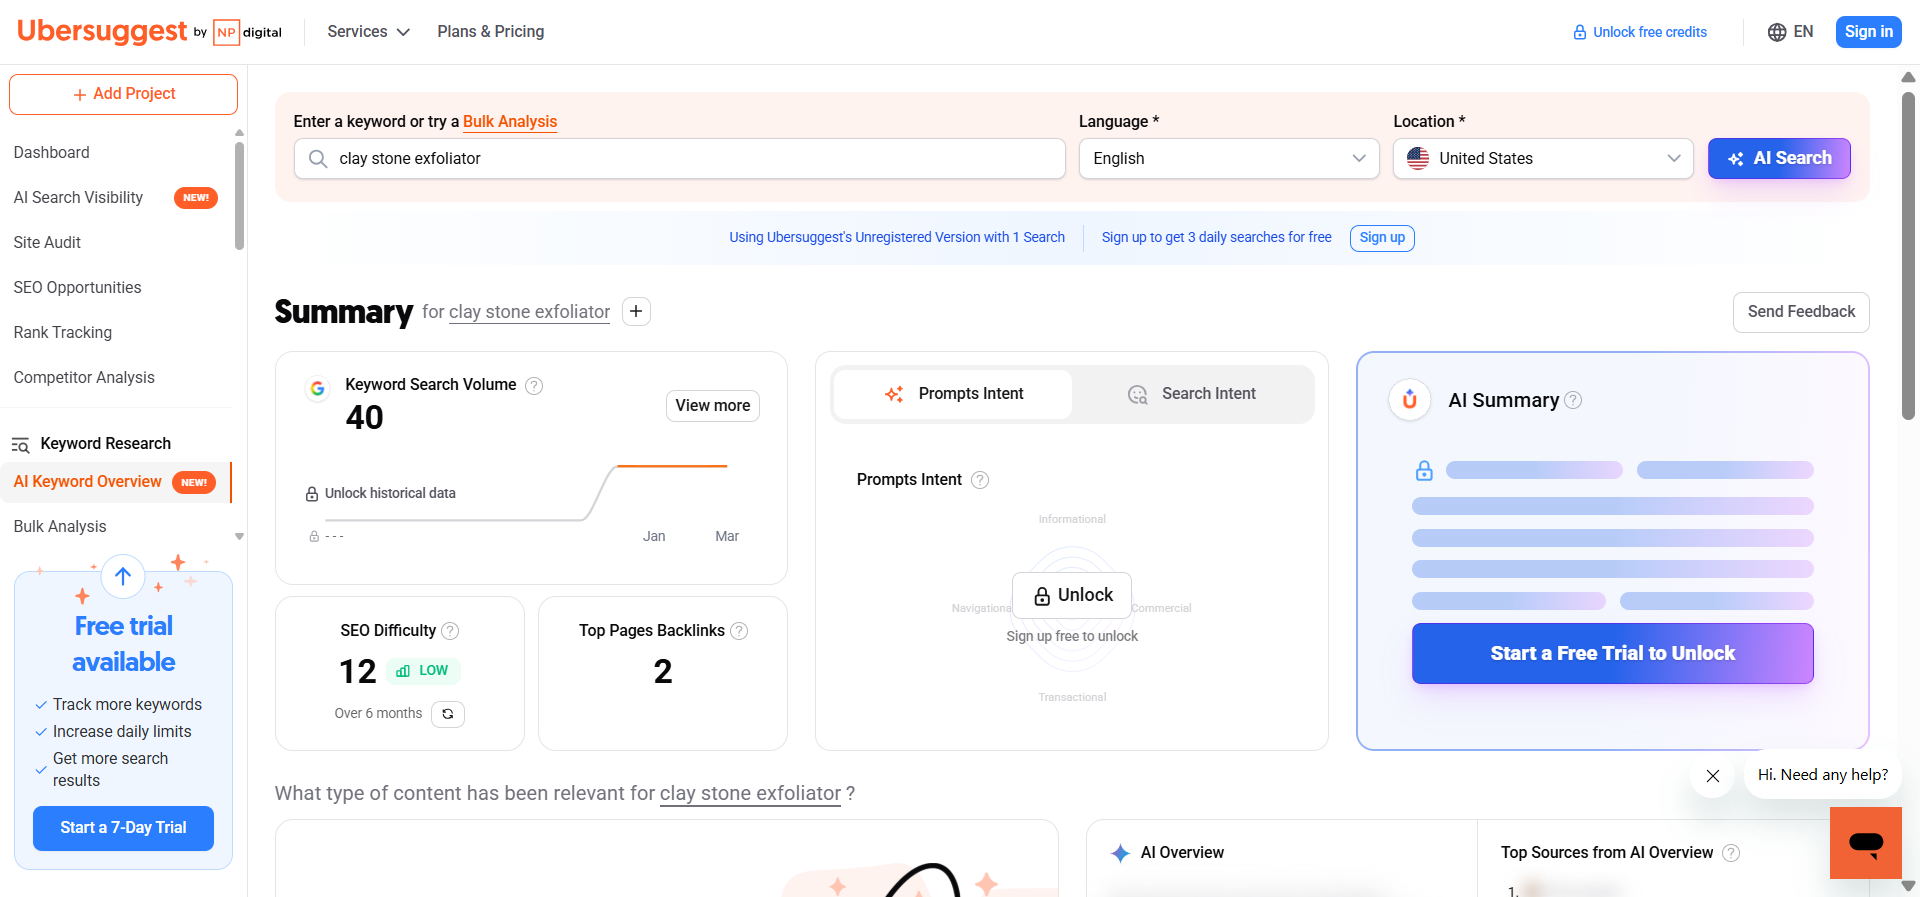Expand sidebar with the down scroll arrow
Viewport: 1920px width, 897px height.
click(x=239, y=537)
